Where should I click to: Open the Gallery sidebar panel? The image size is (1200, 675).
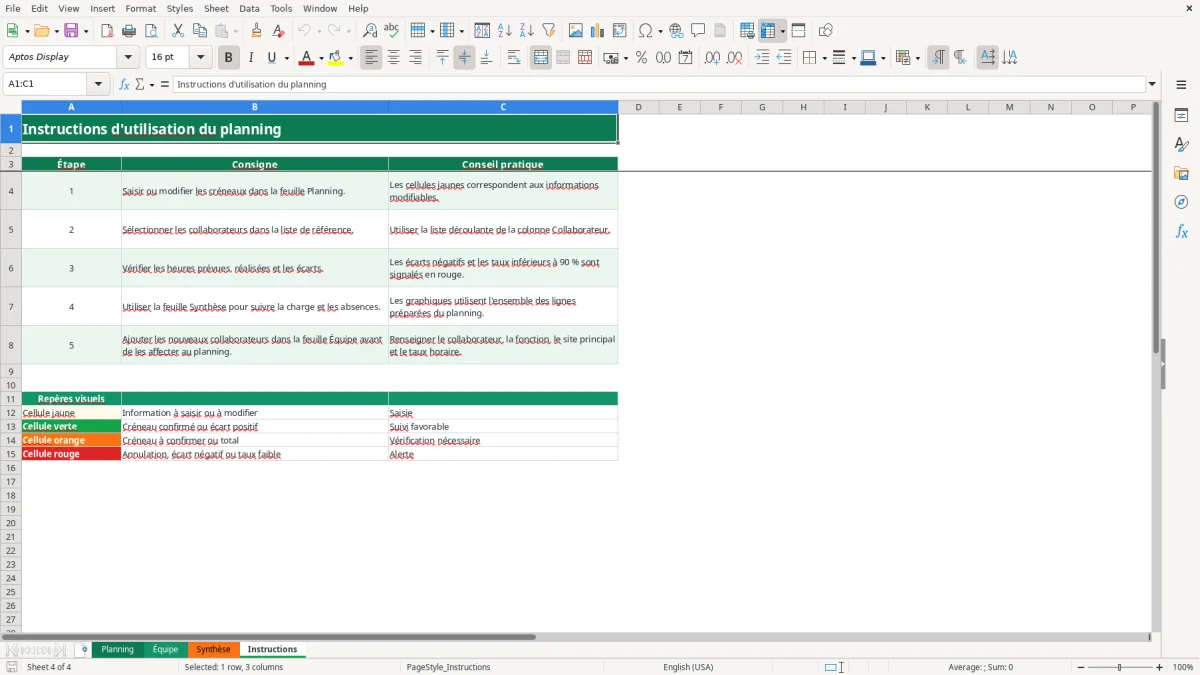(x=1181, y=174)
